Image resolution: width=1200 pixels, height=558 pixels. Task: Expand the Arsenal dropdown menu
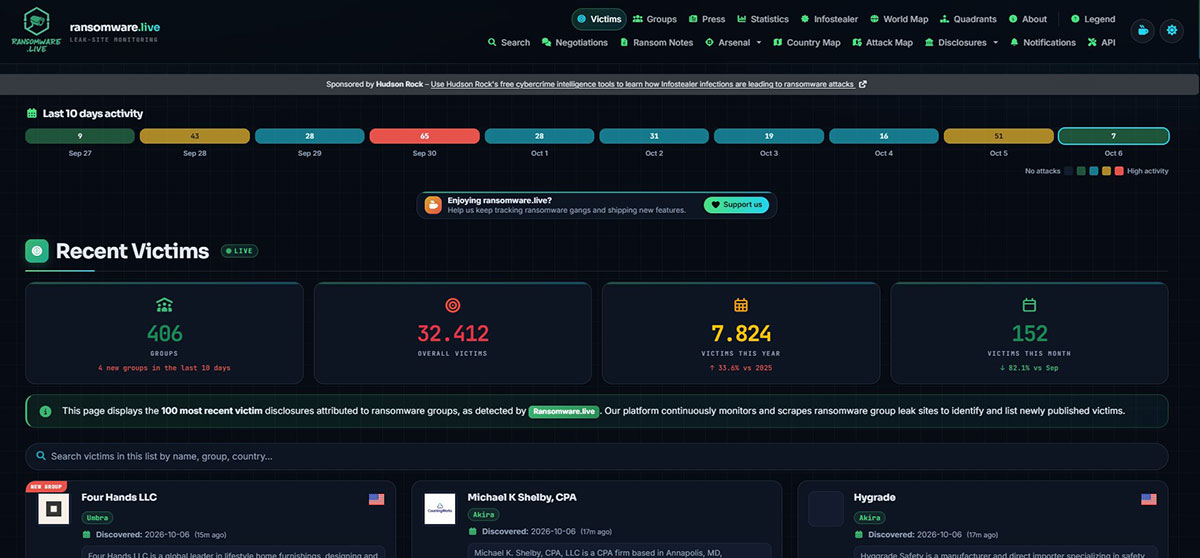point(733,43)
